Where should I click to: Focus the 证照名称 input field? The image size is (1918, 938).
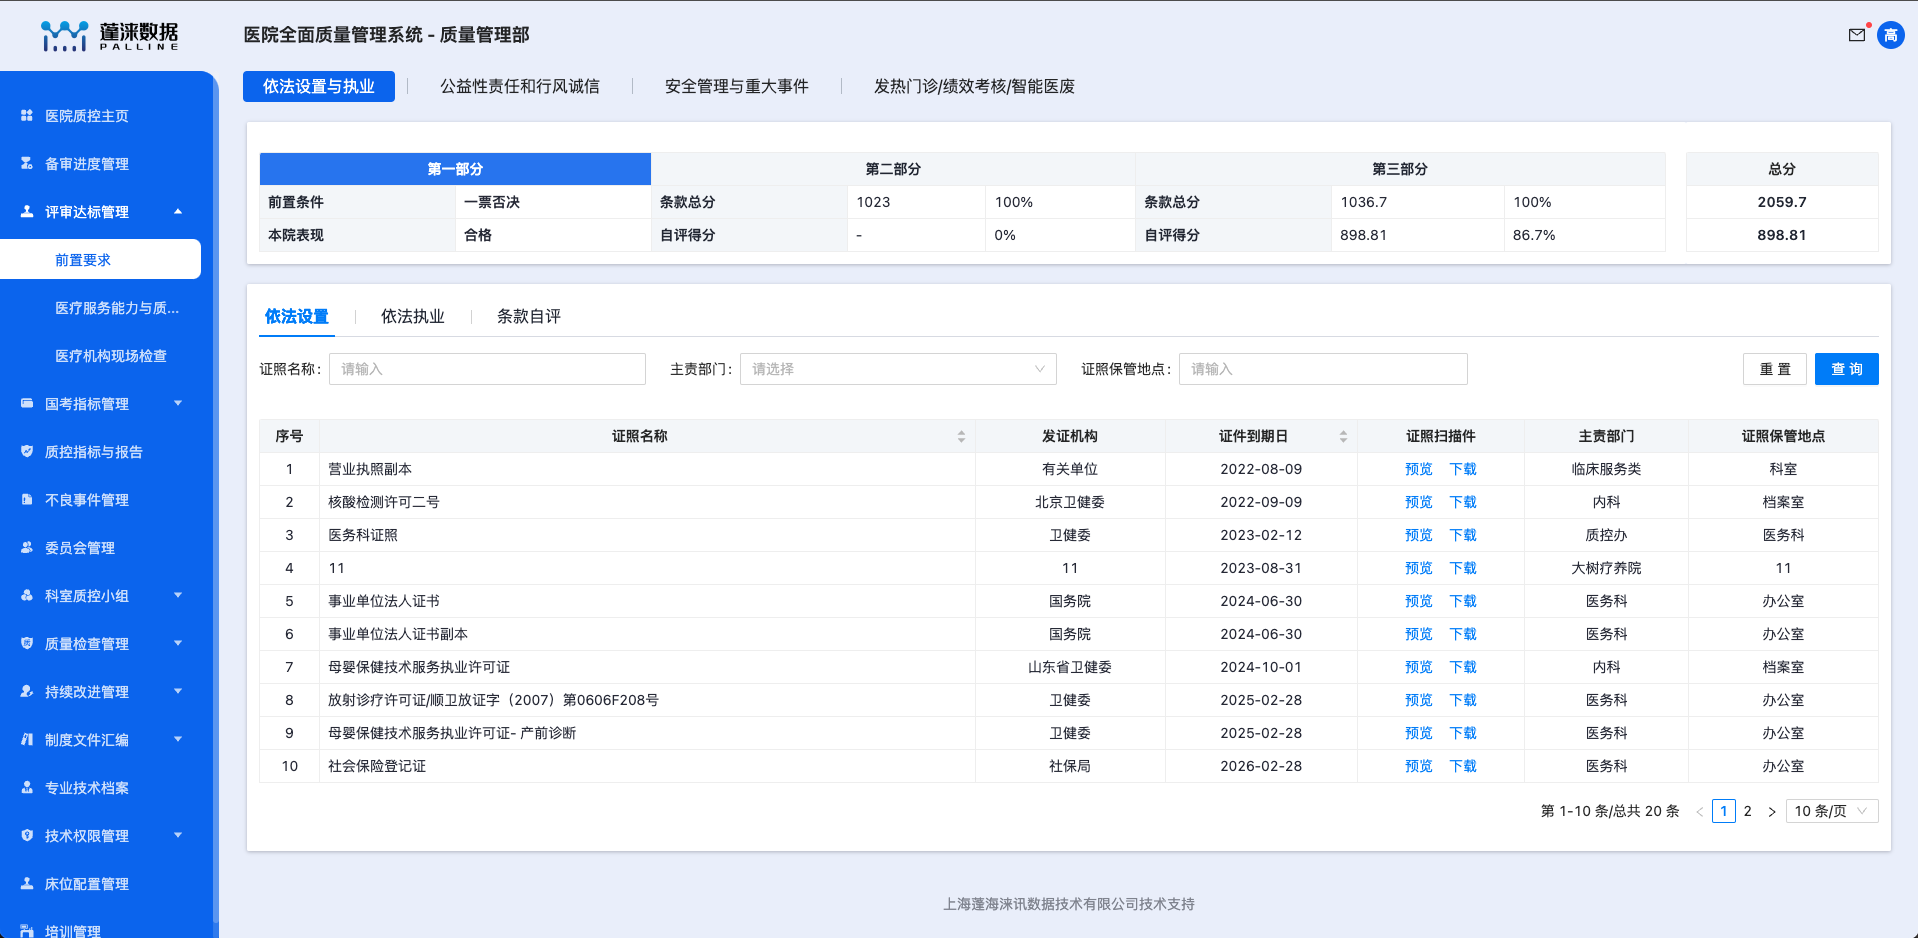click(x=487, y=369)
